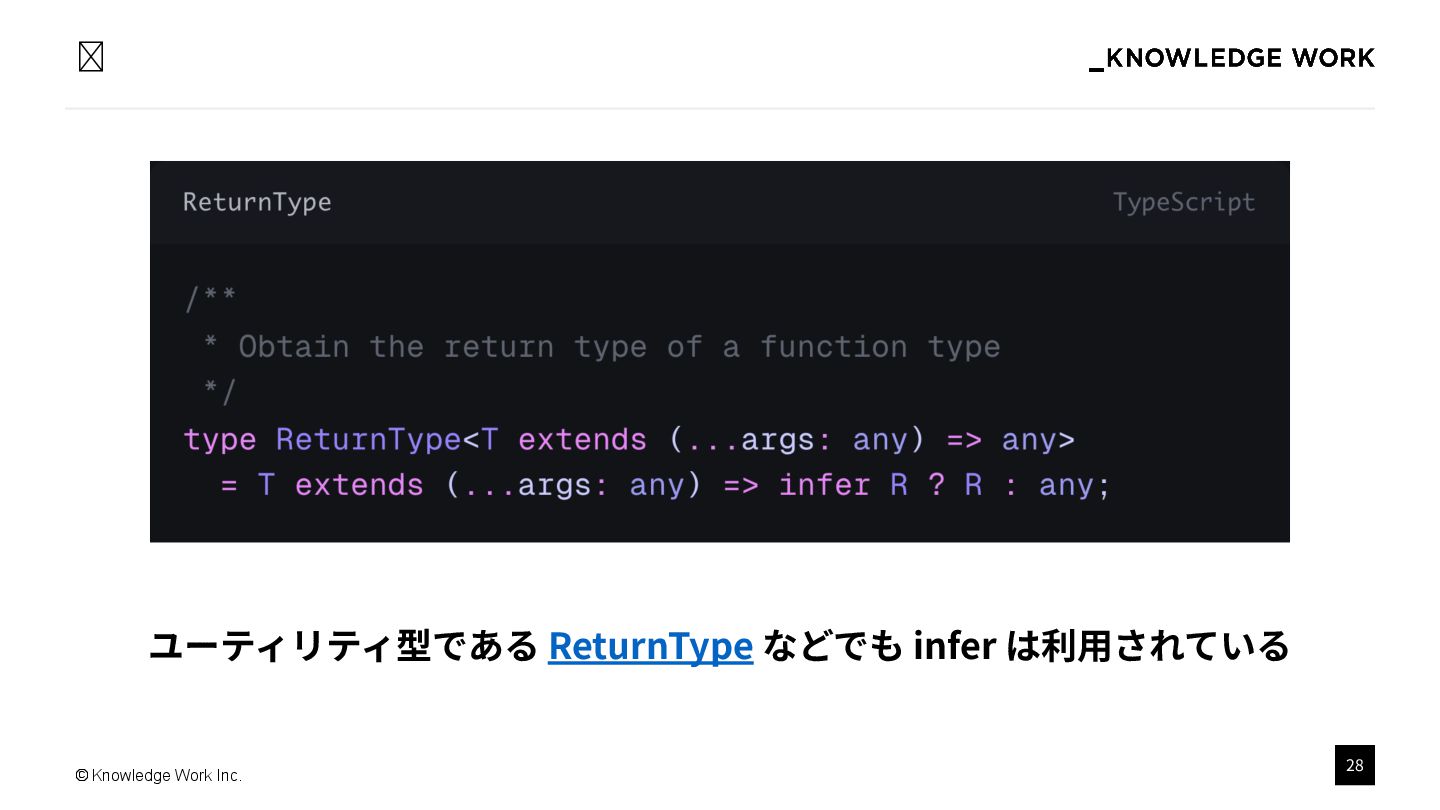Click the crossed-box icon at top left

point(91,57)
